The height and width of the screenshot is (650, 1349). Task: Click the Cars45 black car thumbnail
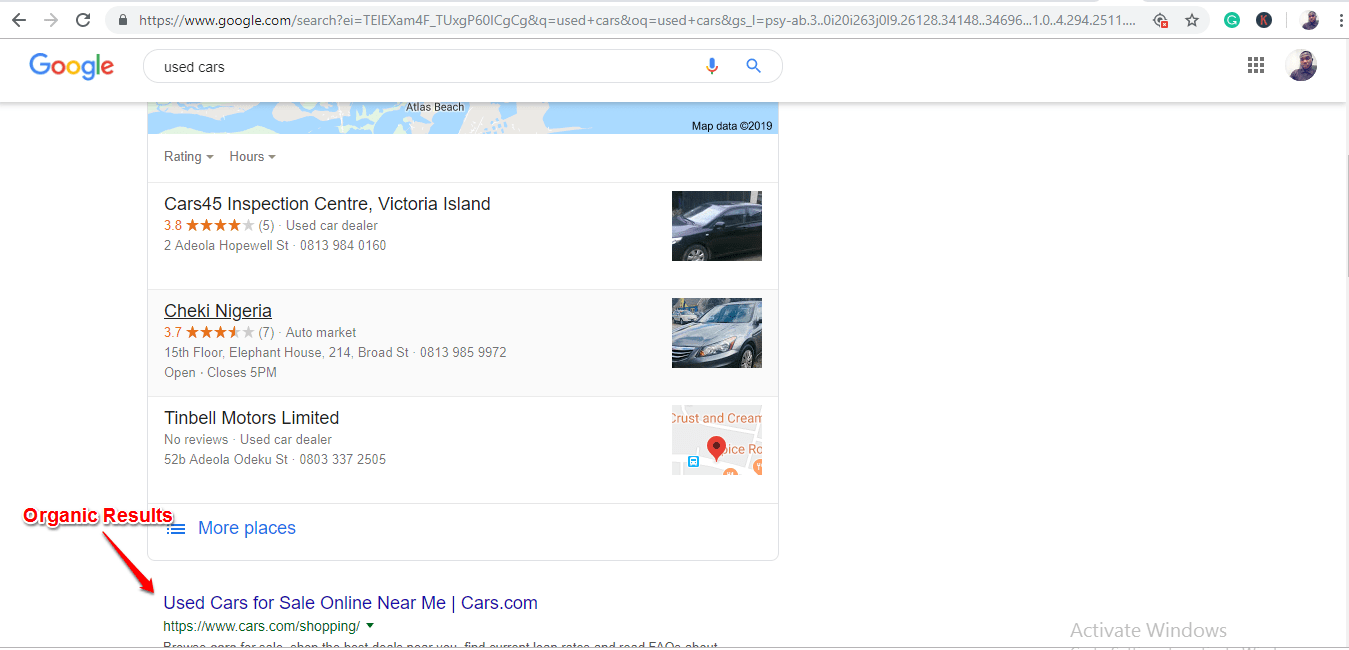click(717, 226)
